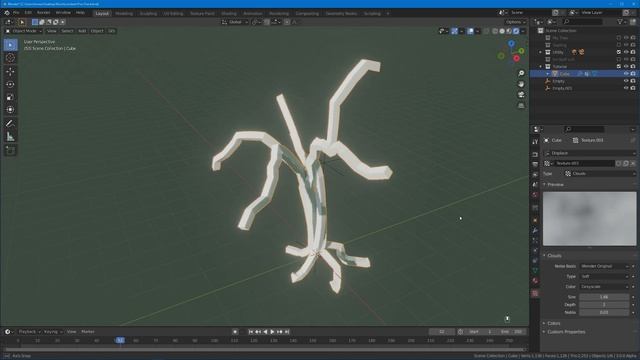Open the viewport View menu

click(51, 31)
